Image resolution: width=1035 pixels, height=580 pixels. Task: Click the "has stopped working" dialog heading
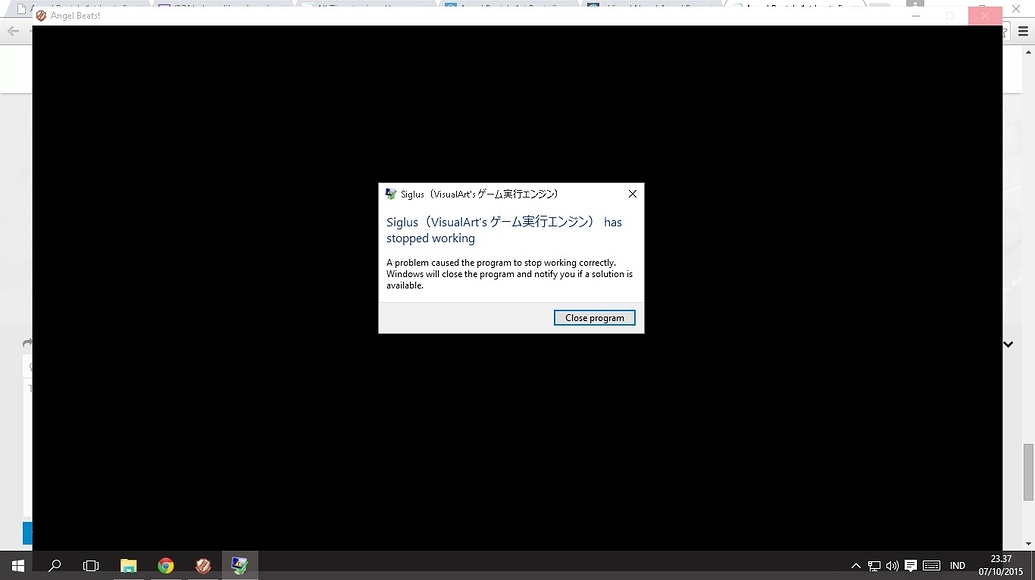[504, 230]
